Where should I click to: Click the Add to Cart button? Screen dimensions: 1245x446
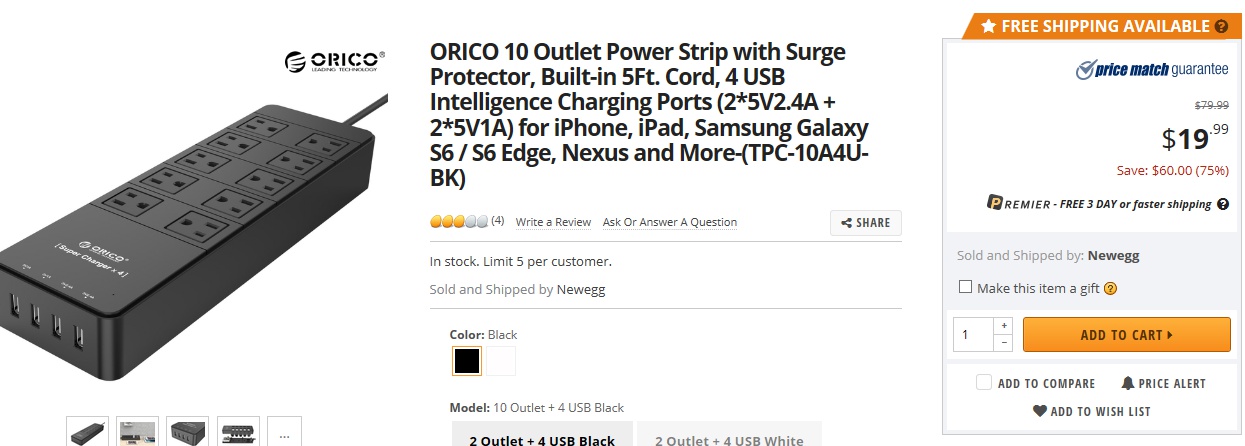[x=1126, y=335]
